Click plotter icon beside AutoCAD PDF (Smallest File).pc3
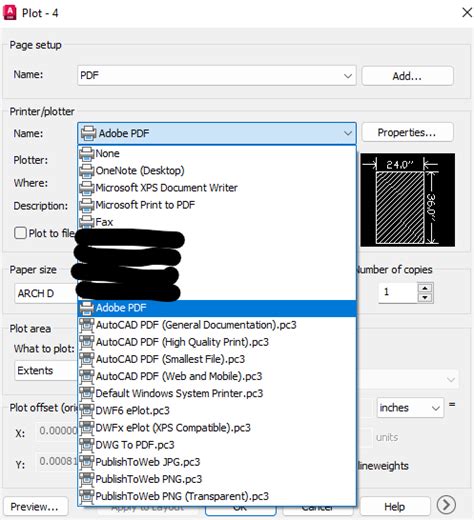This screenshot has width=474, height=520. point(87,359)
